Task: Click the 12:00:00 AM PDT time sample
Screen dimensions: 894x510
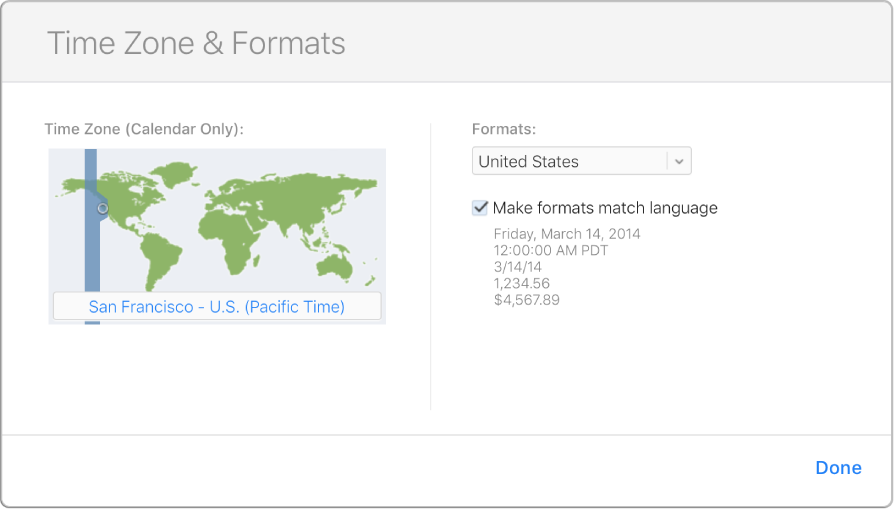Action: 550,250
